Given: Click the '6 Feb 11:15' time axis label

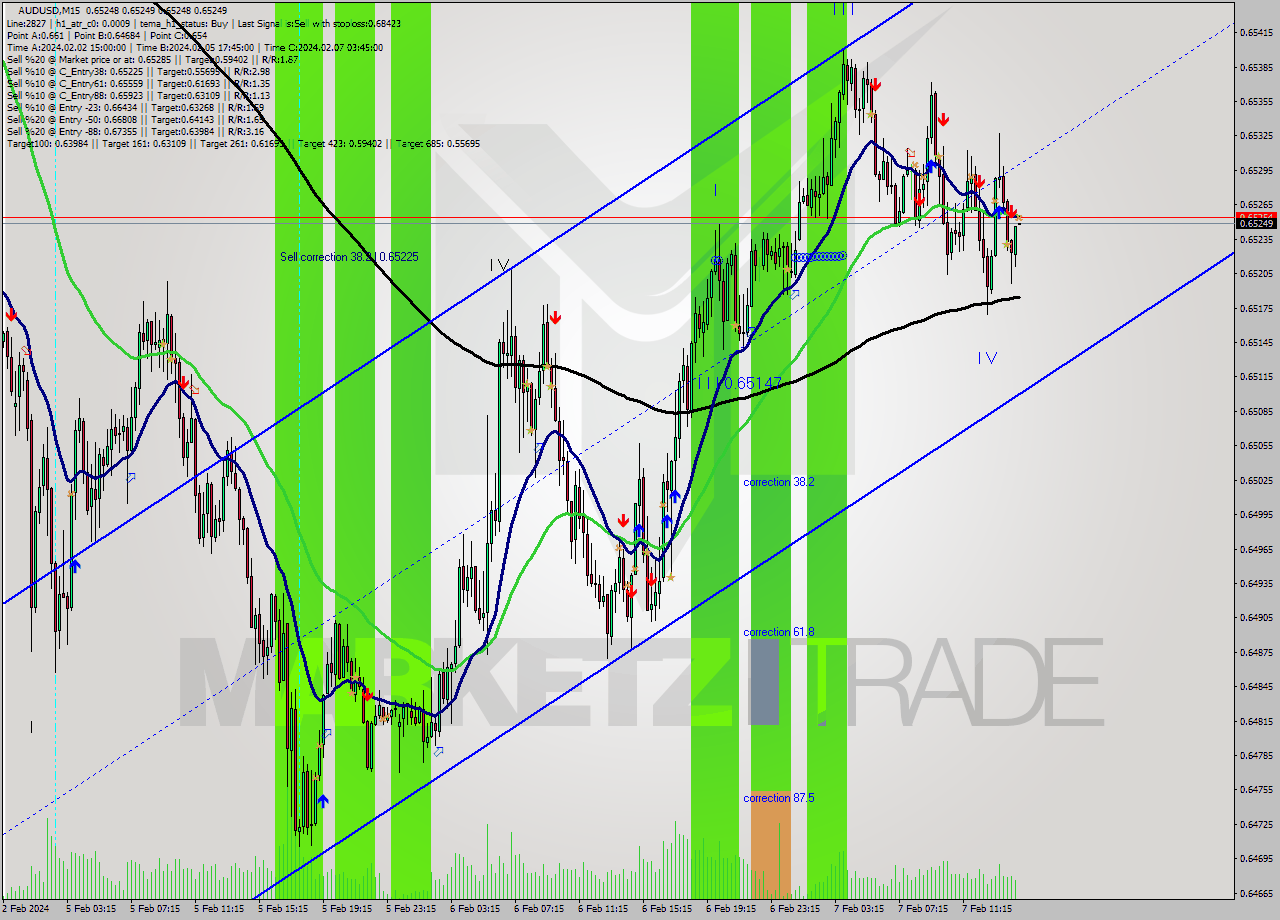Looking at the screenshot, I should tap(603, 909).
